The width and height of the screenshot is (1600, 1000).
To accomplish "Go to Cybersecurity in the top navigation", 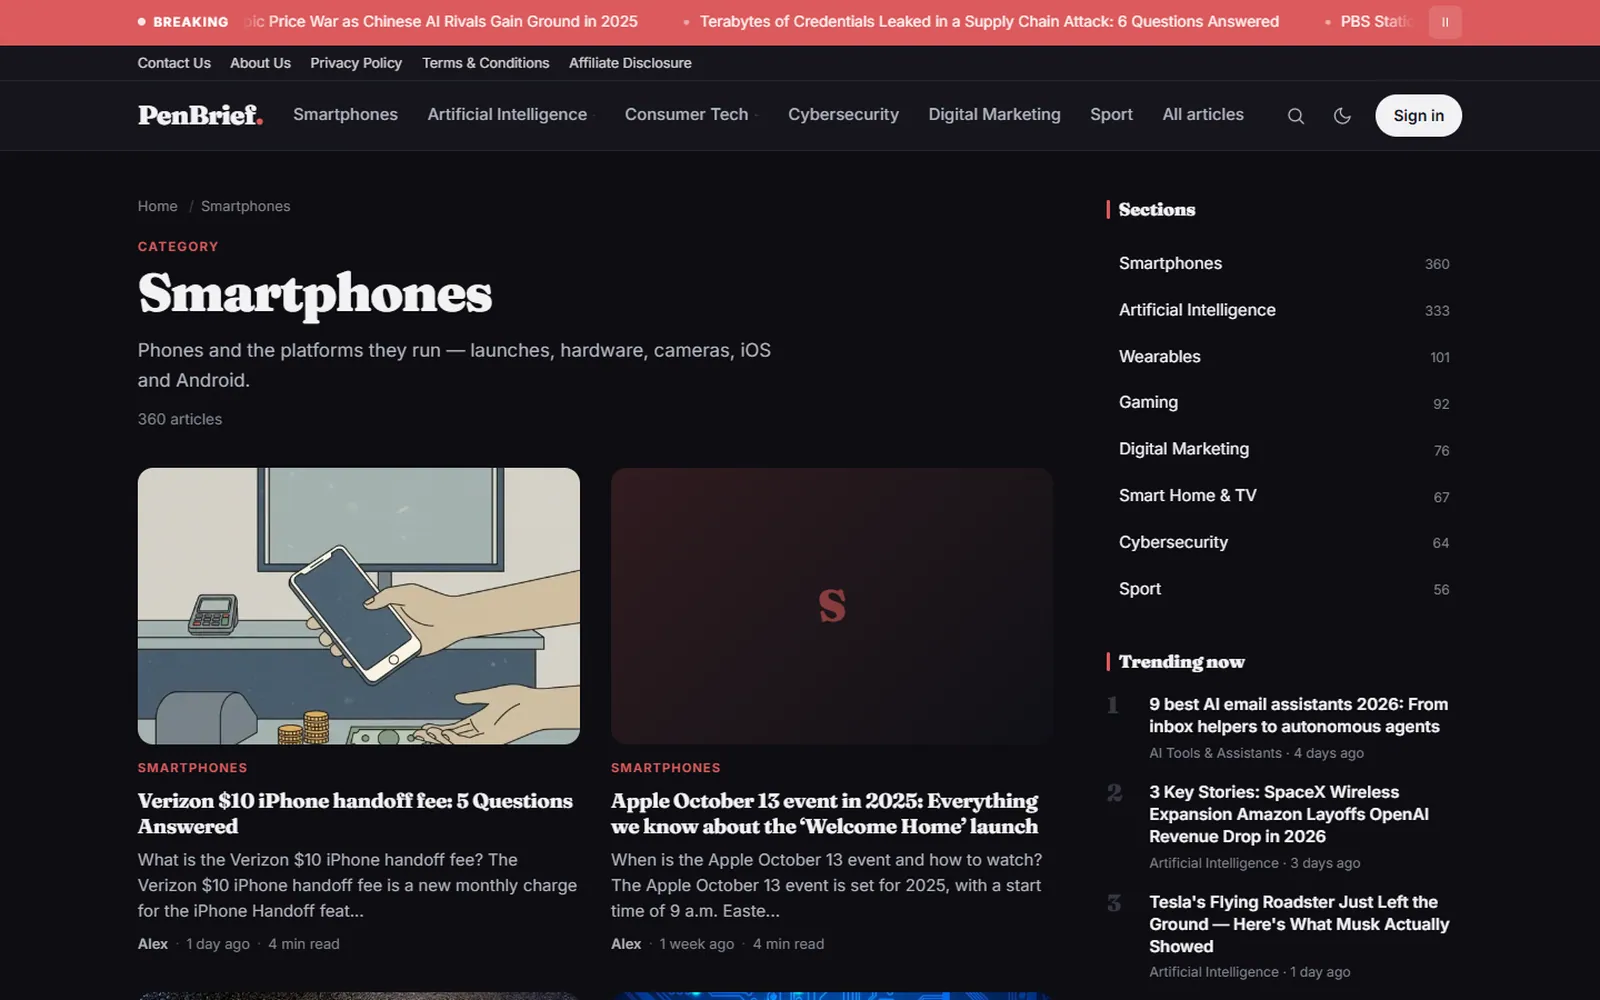I will [843, 115].
